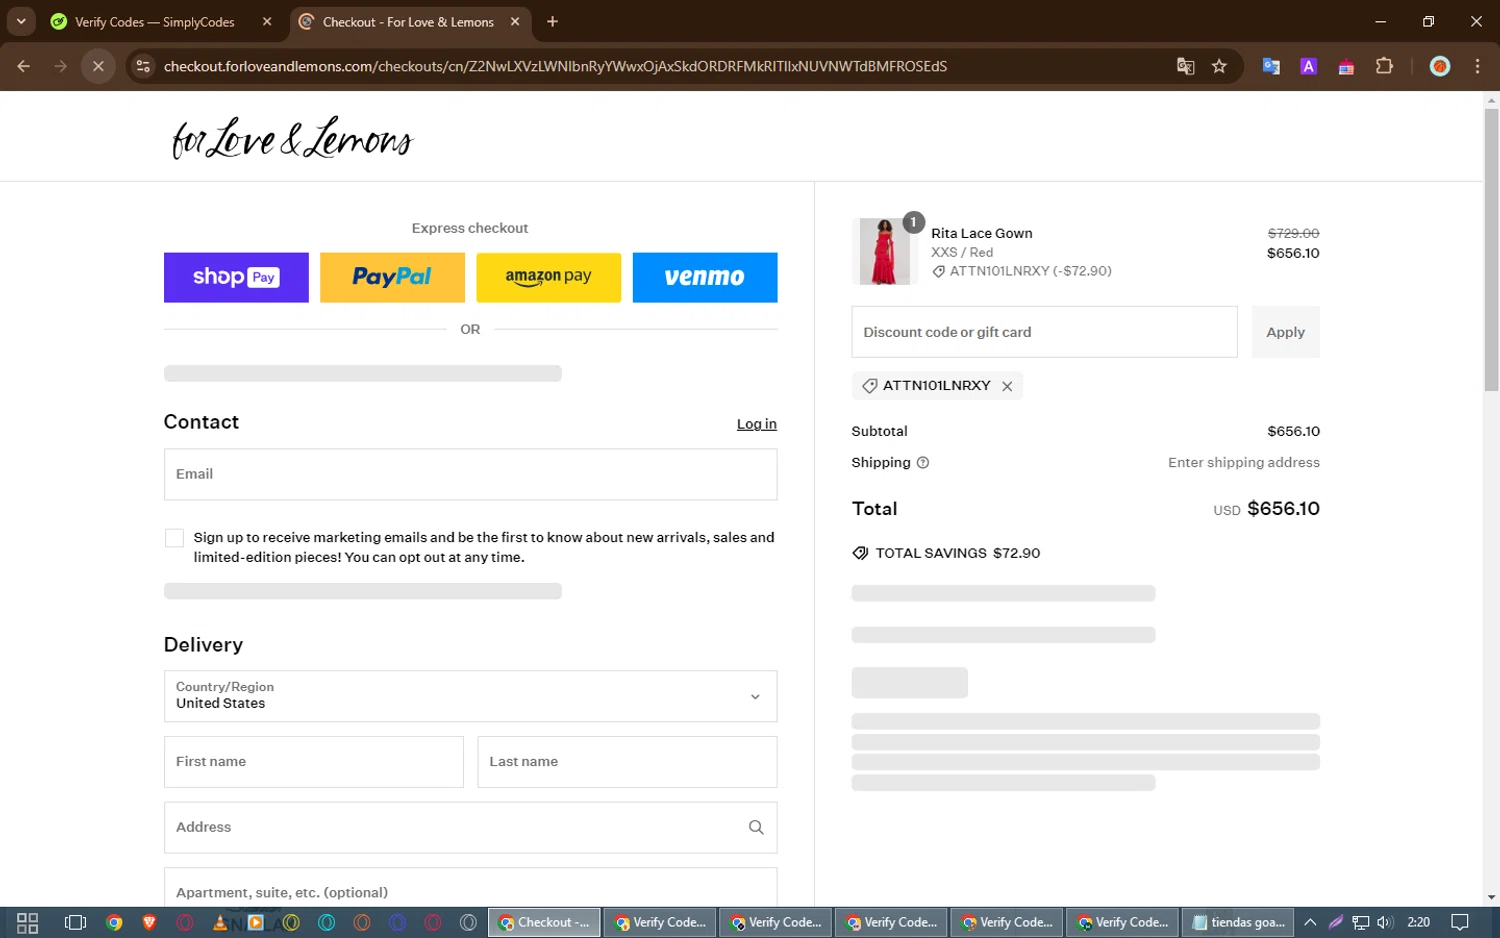Open the volume control in system tray
Screen dimensions: 1500x938
[1385, 922]
